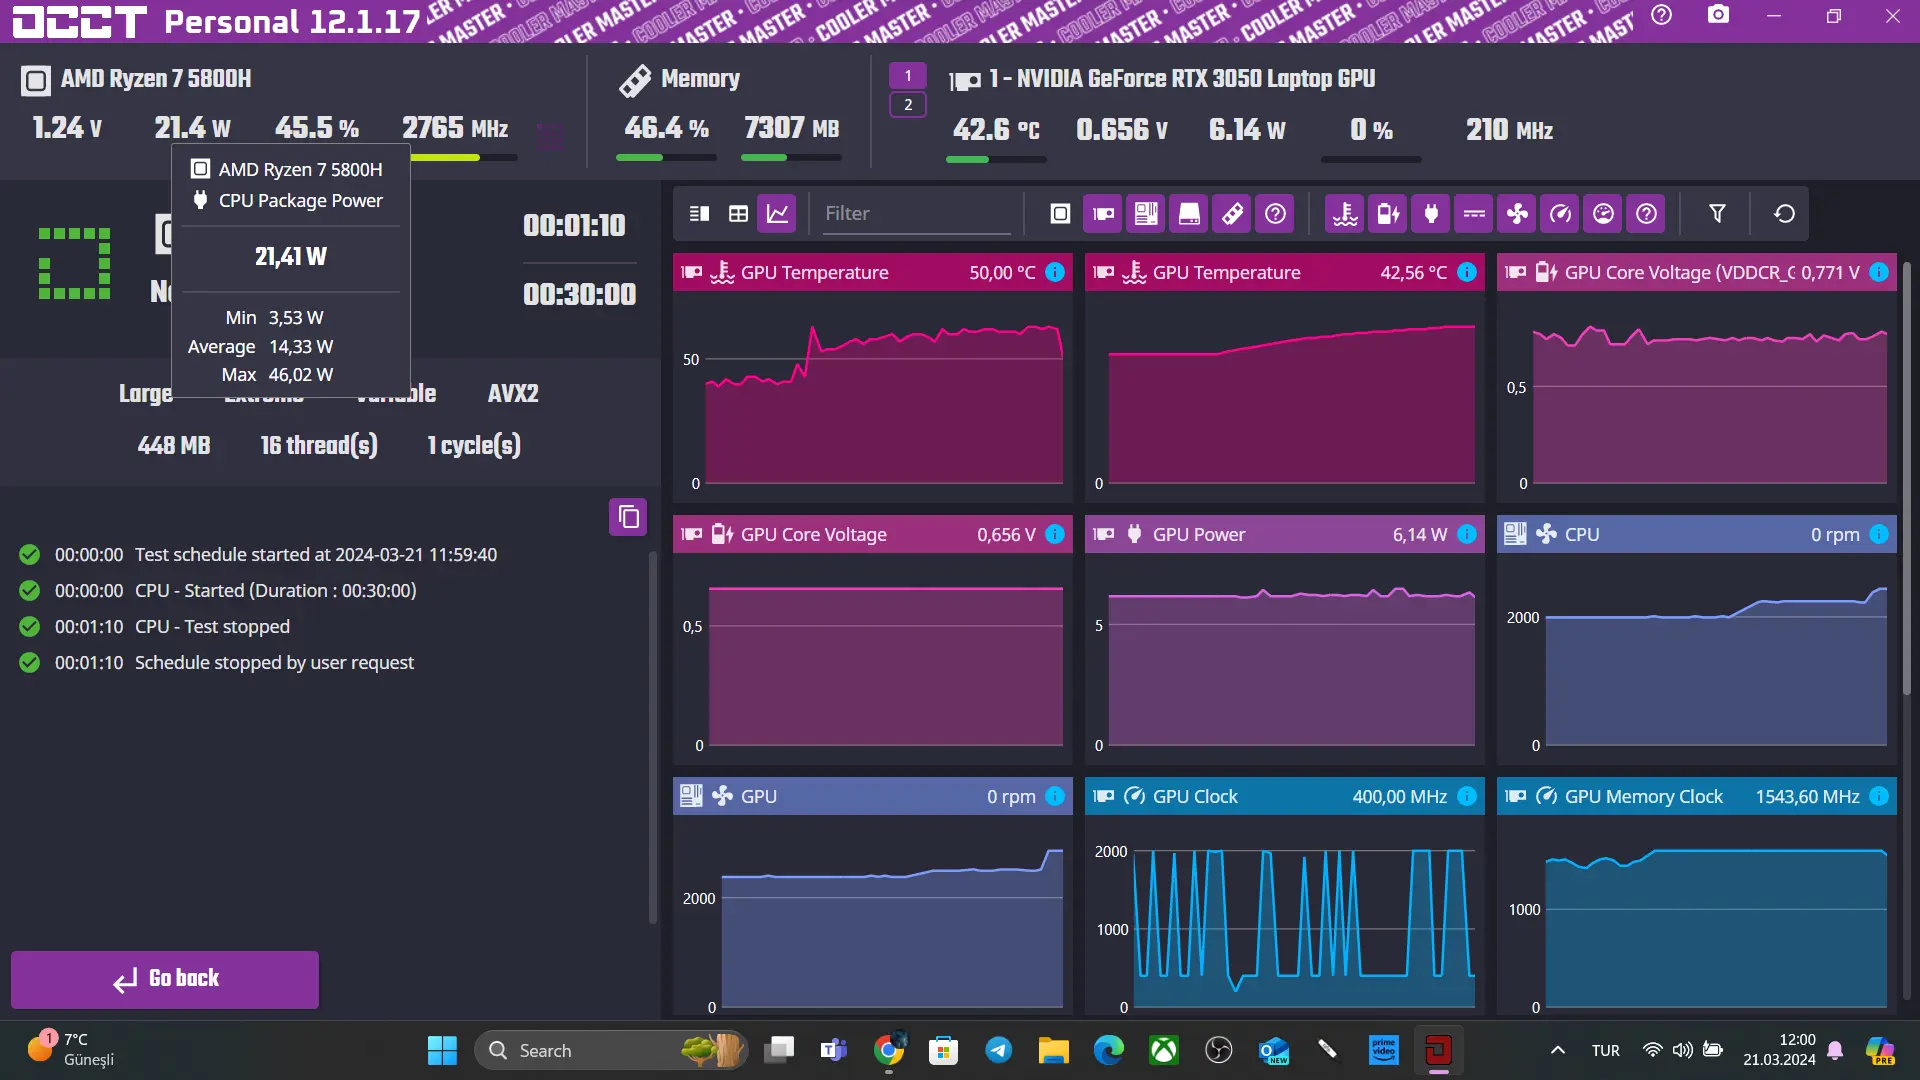Screen dimensions: 1920x1080
Task: Open Telegram from the taskbar
Action: (998, 1050)
